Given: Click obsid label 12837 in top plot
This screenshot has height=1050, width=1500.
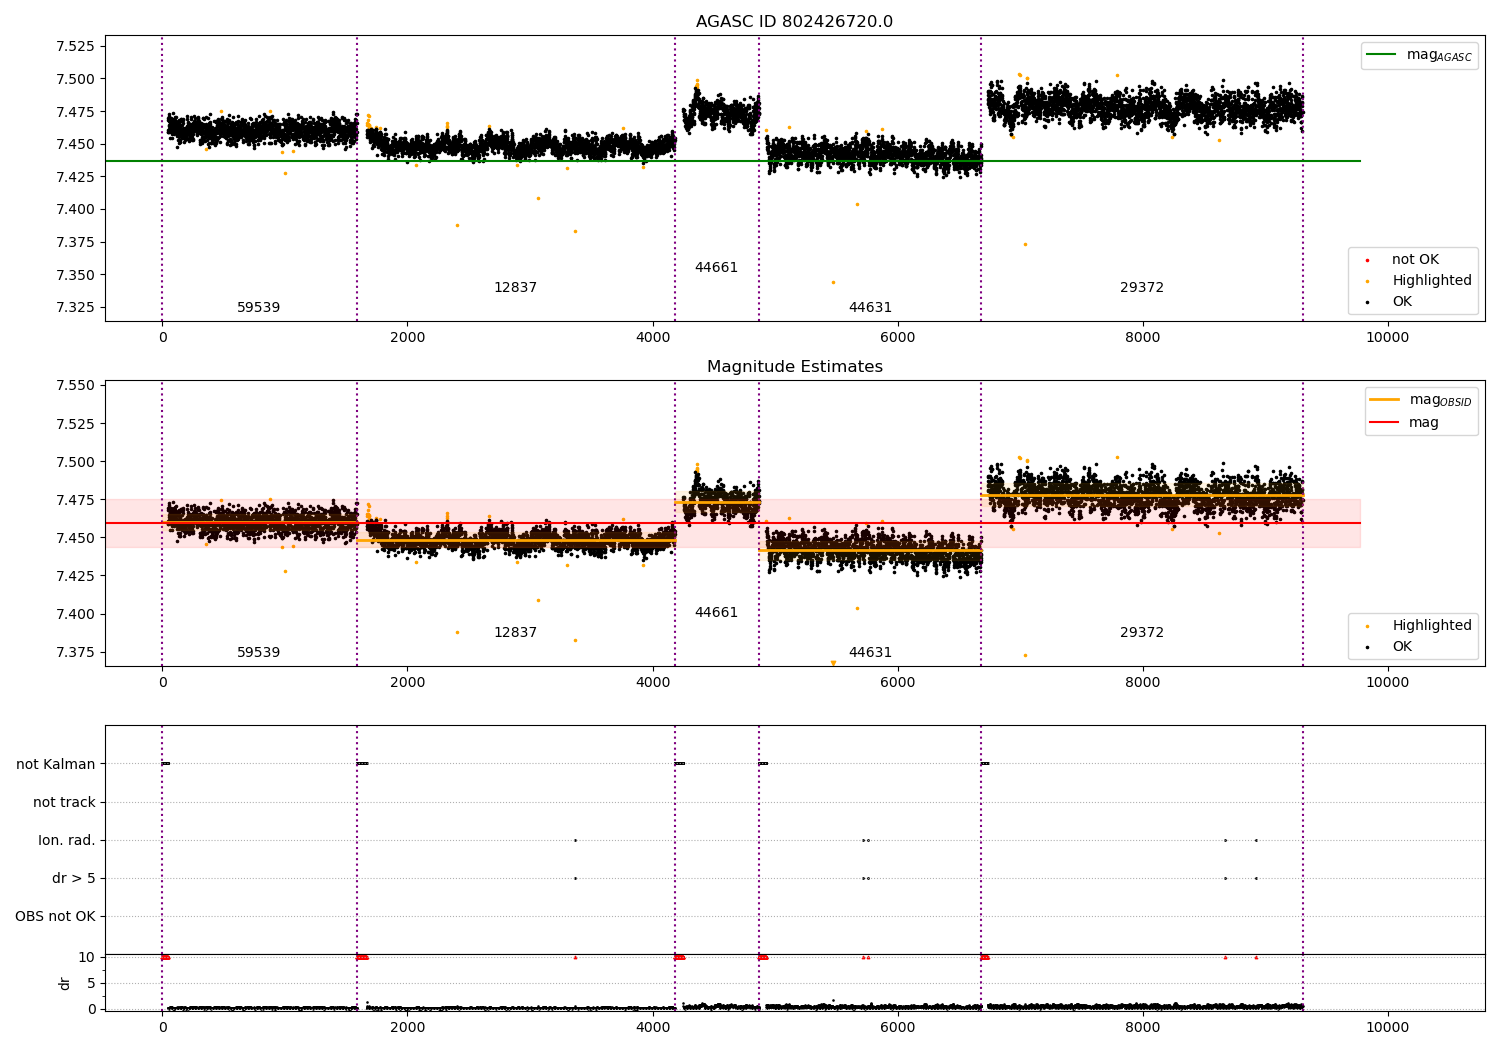Looking at the screenshot, I should (515, 288).
